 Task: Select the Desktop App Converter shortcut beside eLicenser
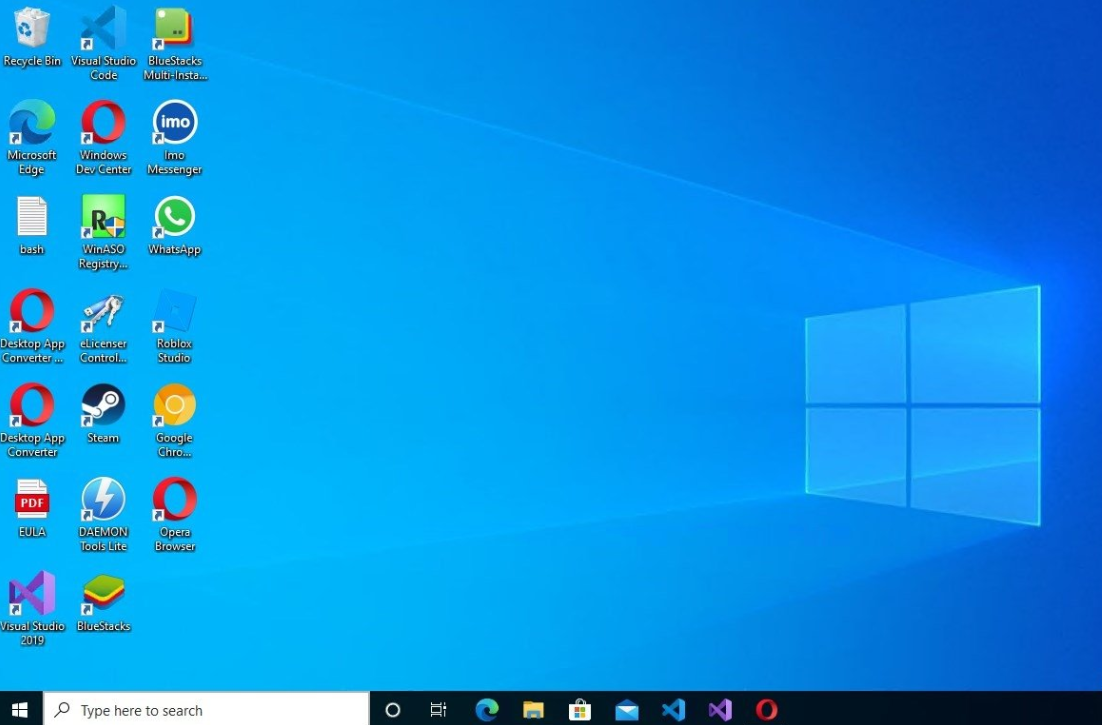[32, 327]
